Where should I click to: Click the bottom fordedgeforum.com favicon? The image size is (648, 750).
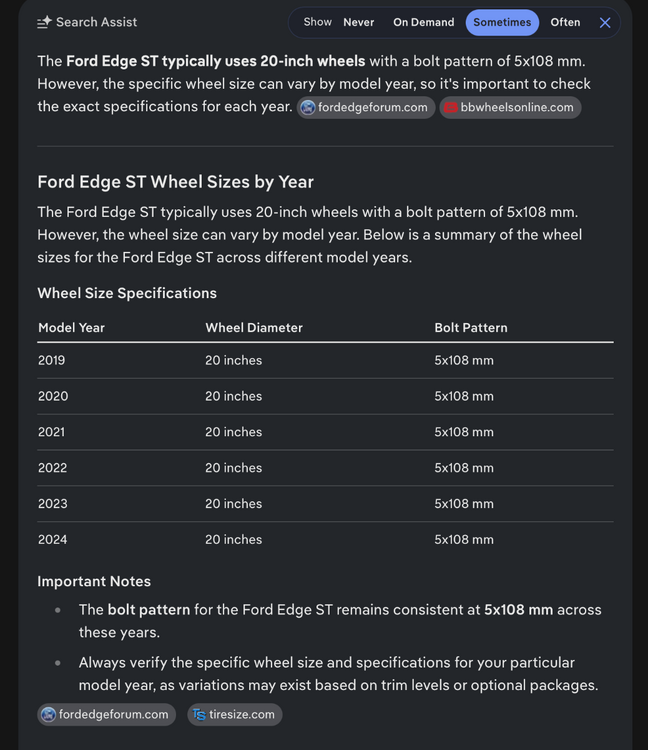48,715
